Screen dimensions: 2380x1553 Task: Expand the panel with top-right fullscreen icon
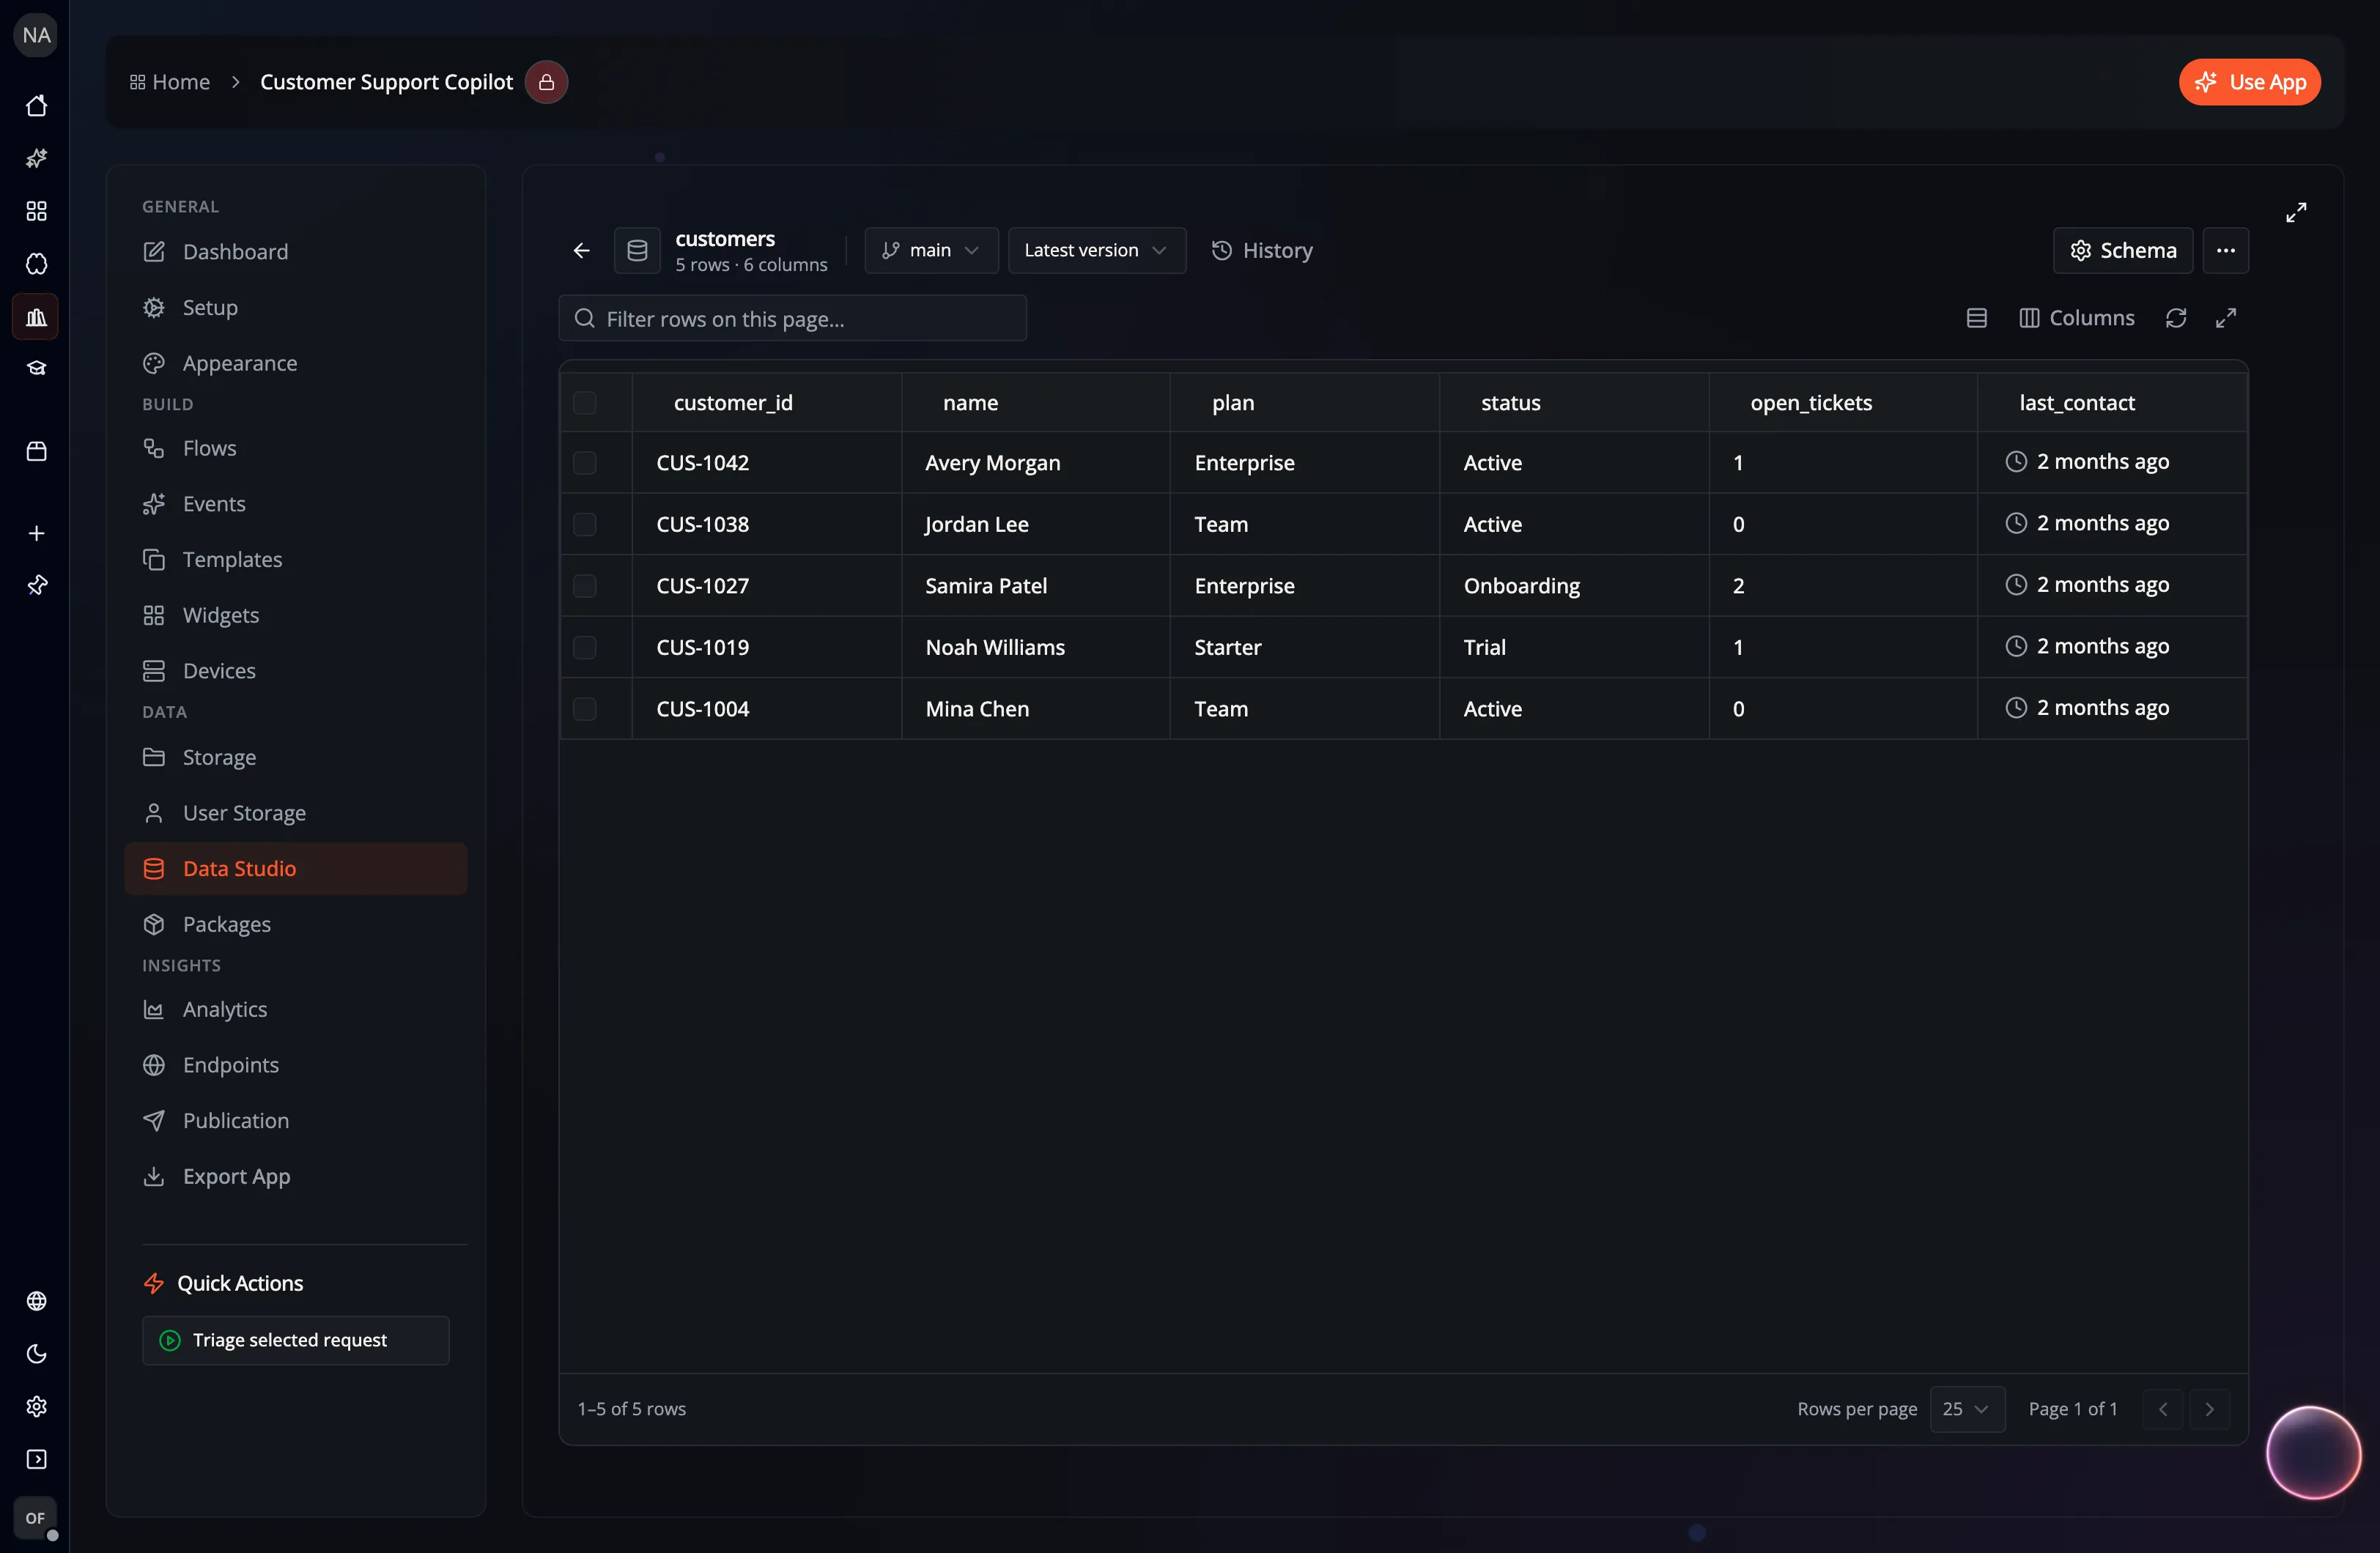(x=2296, y=212)
